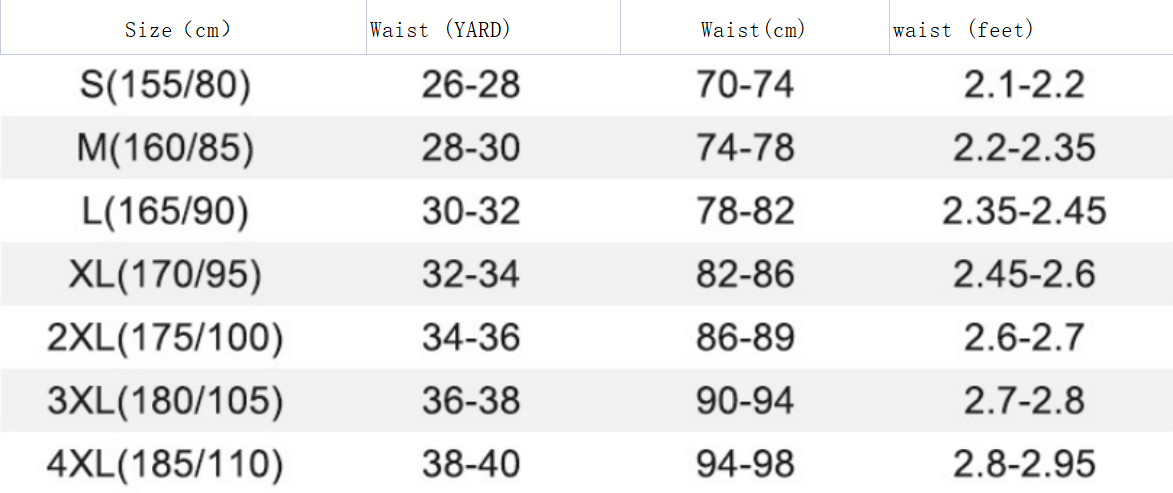Click the 82-86 waist cm value
1173x493 pixels.
745,274
